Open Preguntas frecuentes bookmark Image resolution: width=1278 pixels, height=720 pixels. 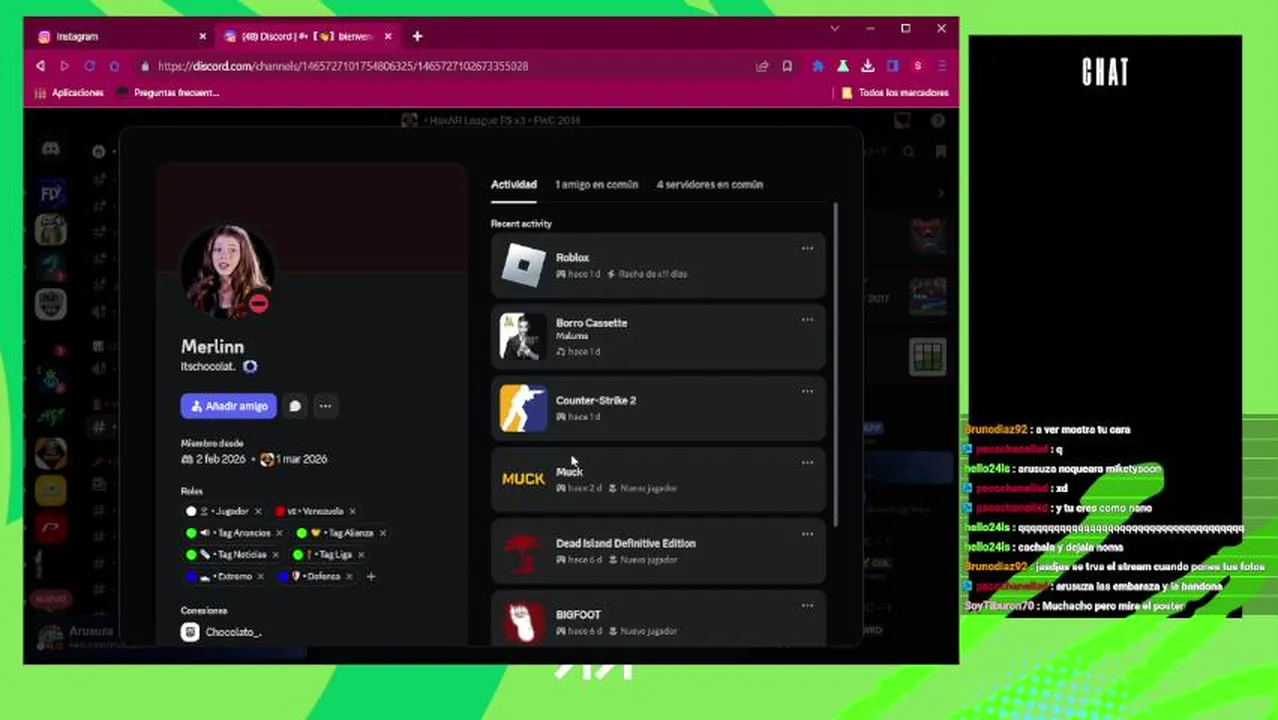click(x=168, y=92)
